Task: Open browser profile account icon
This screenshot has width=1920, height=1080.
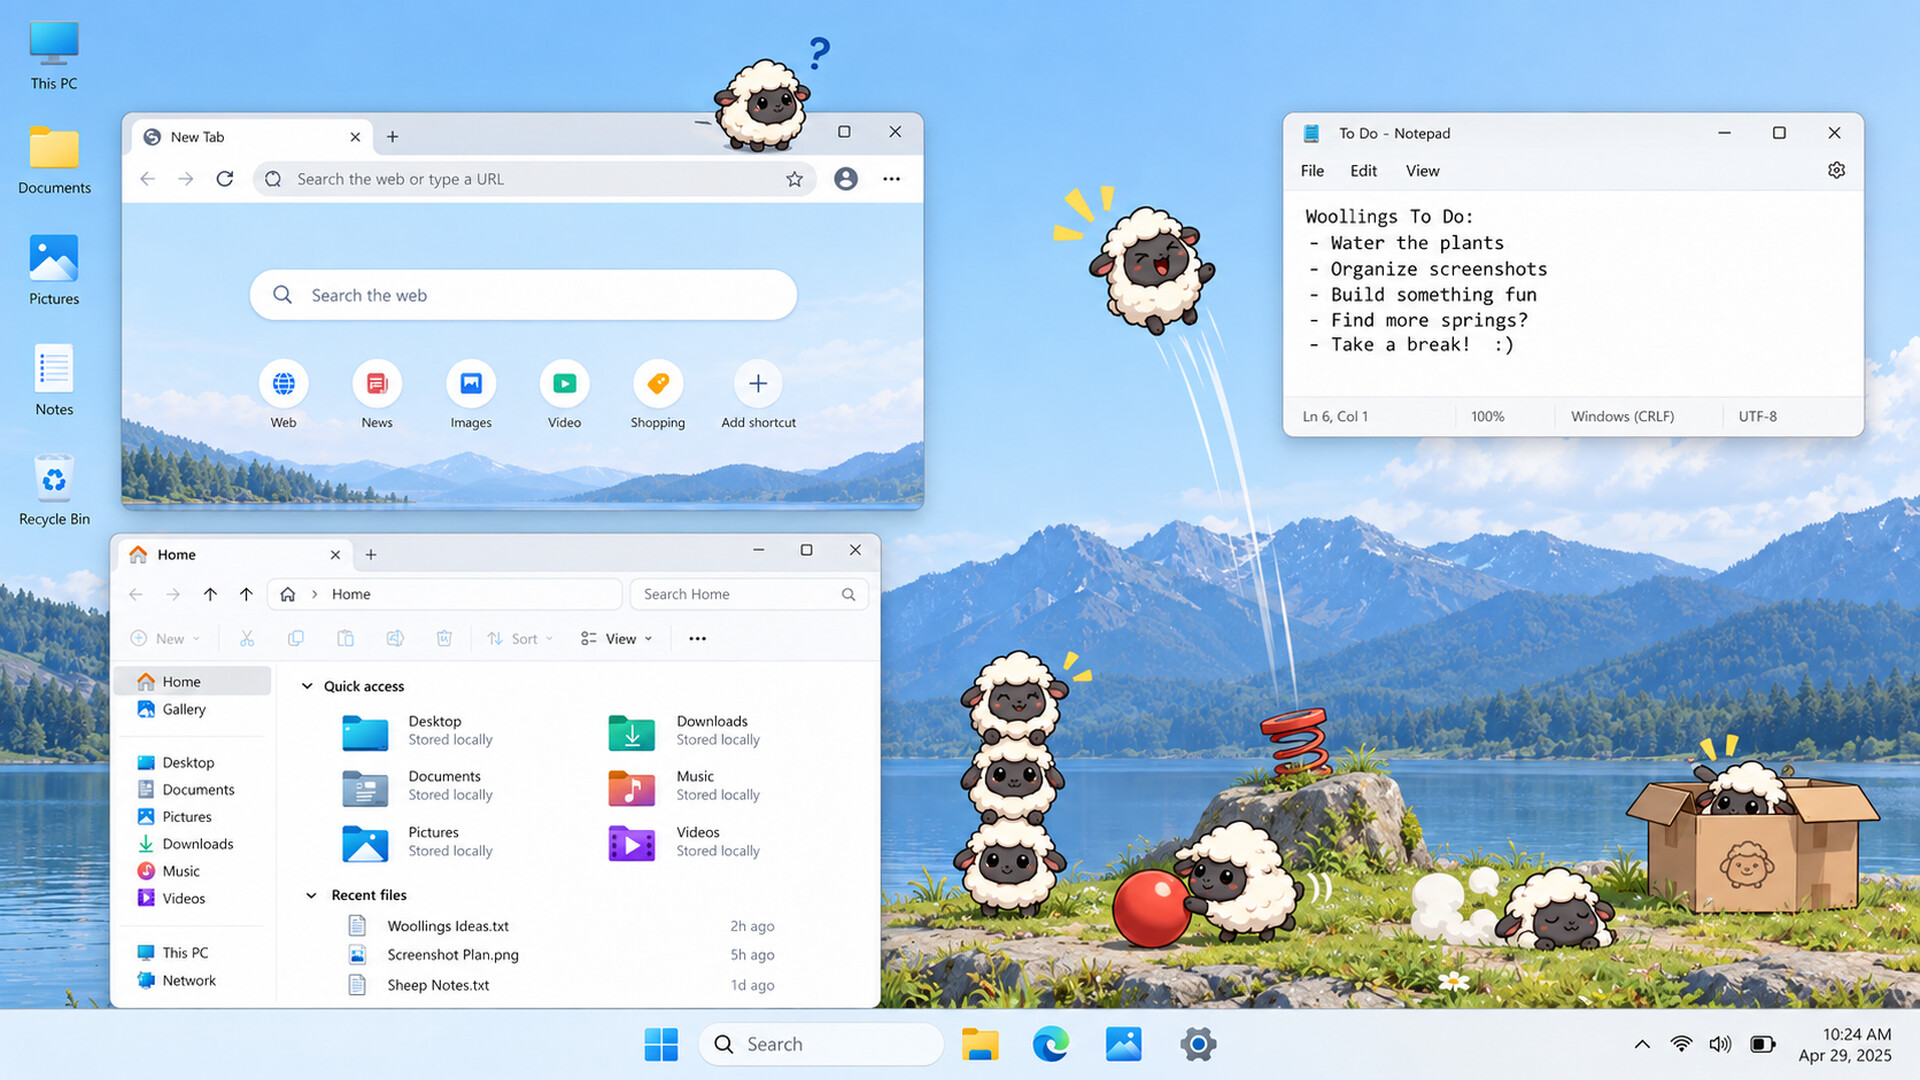Action: point(846,179)
